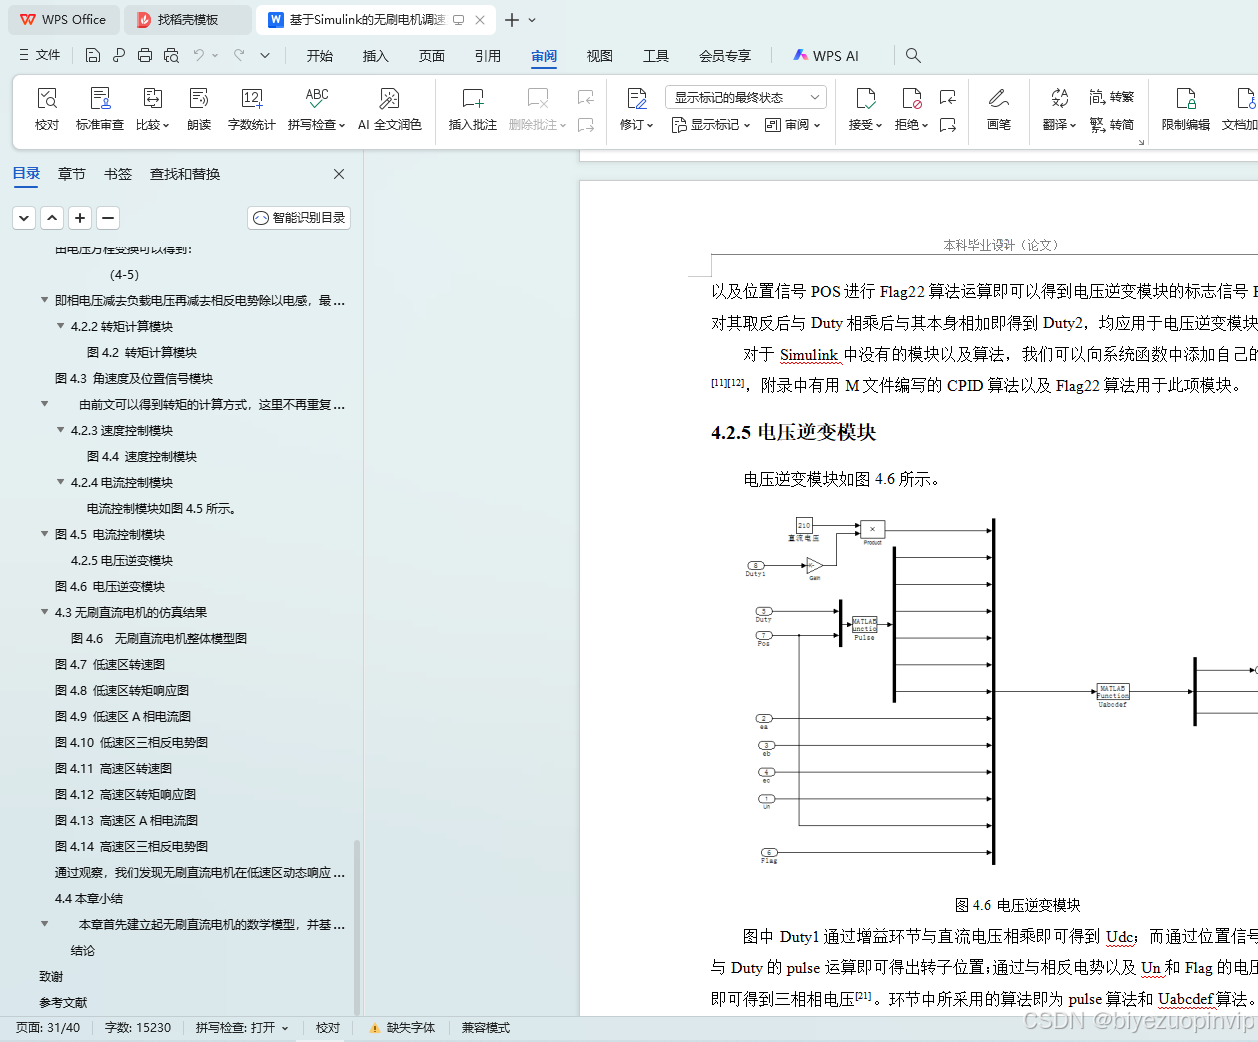Screen dimensions: 1258x1042
Task: Open the 校对 proofreading tool
Action: pos(47,109)
